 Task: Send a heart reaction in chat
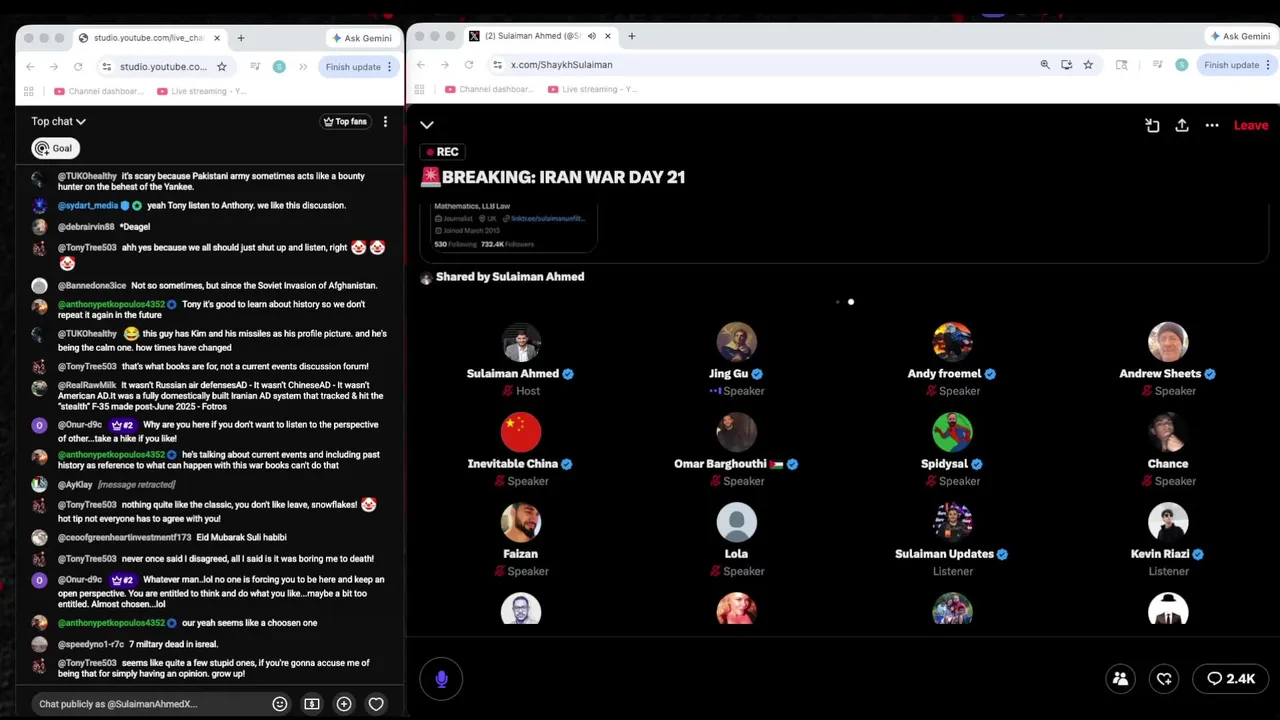point(376,704)
